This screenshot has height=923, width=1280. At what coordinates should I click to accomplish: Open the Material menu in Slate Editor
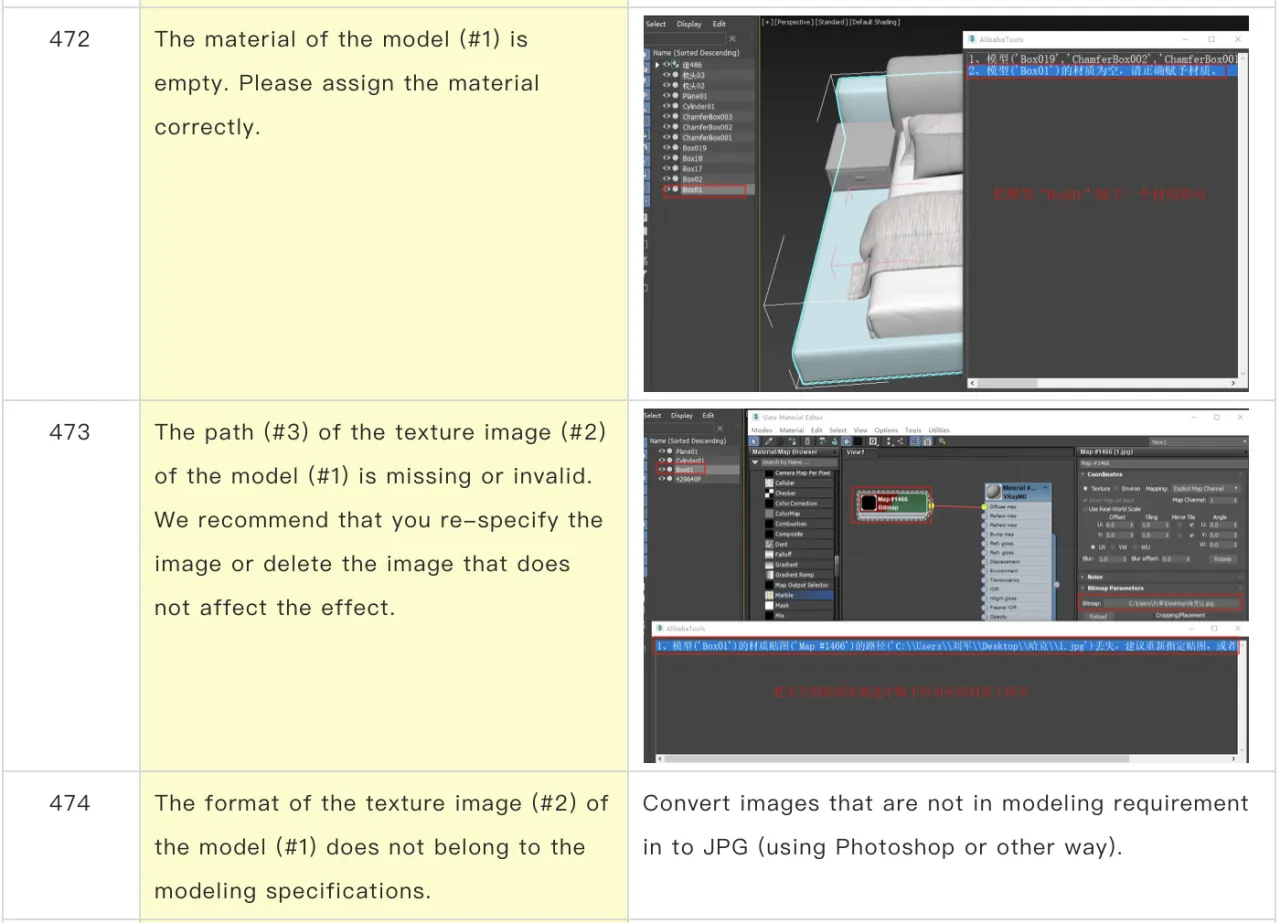click(x=791, y=430)
